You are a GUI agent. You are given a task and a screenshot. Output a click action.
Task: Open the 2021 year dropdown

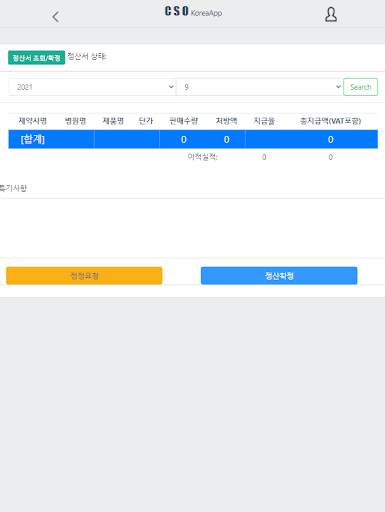pos(92,87)
